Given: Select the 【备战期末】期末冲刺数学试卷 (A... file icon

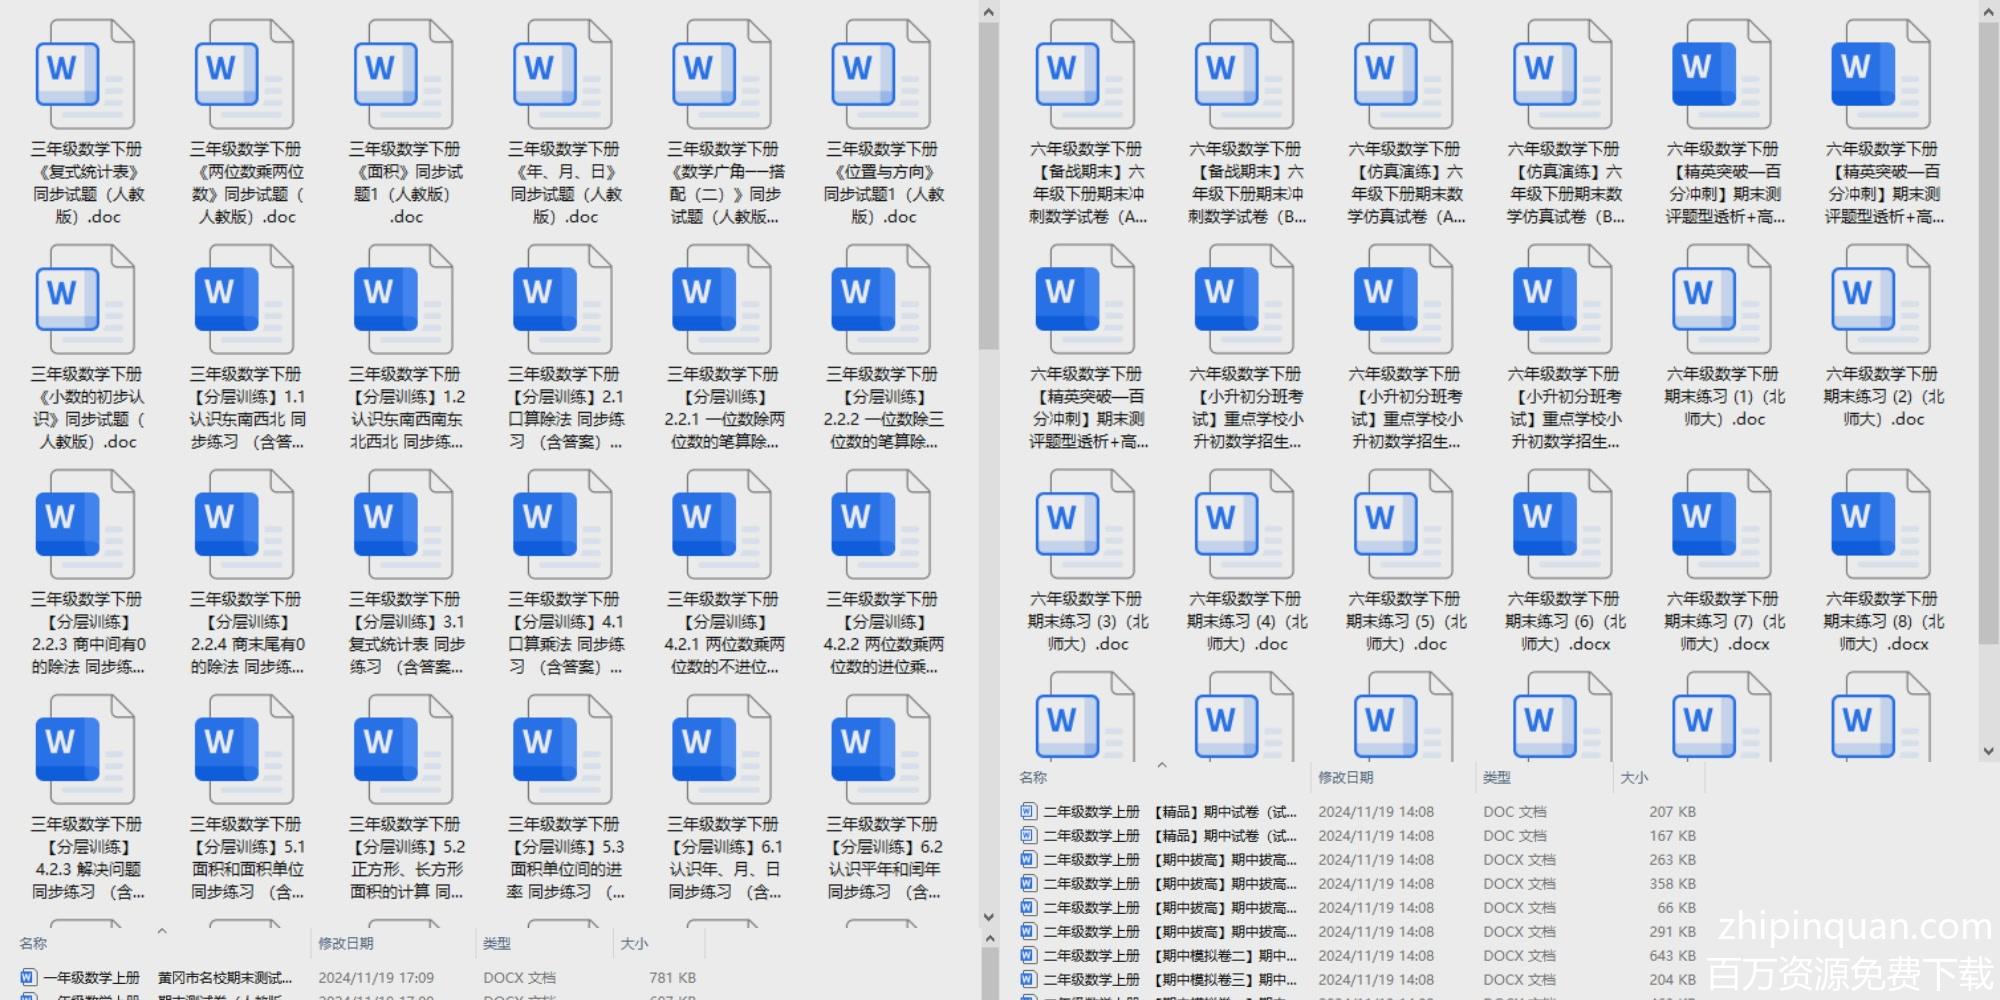Looking at the screenshot, I should (x=1085, y=75).
